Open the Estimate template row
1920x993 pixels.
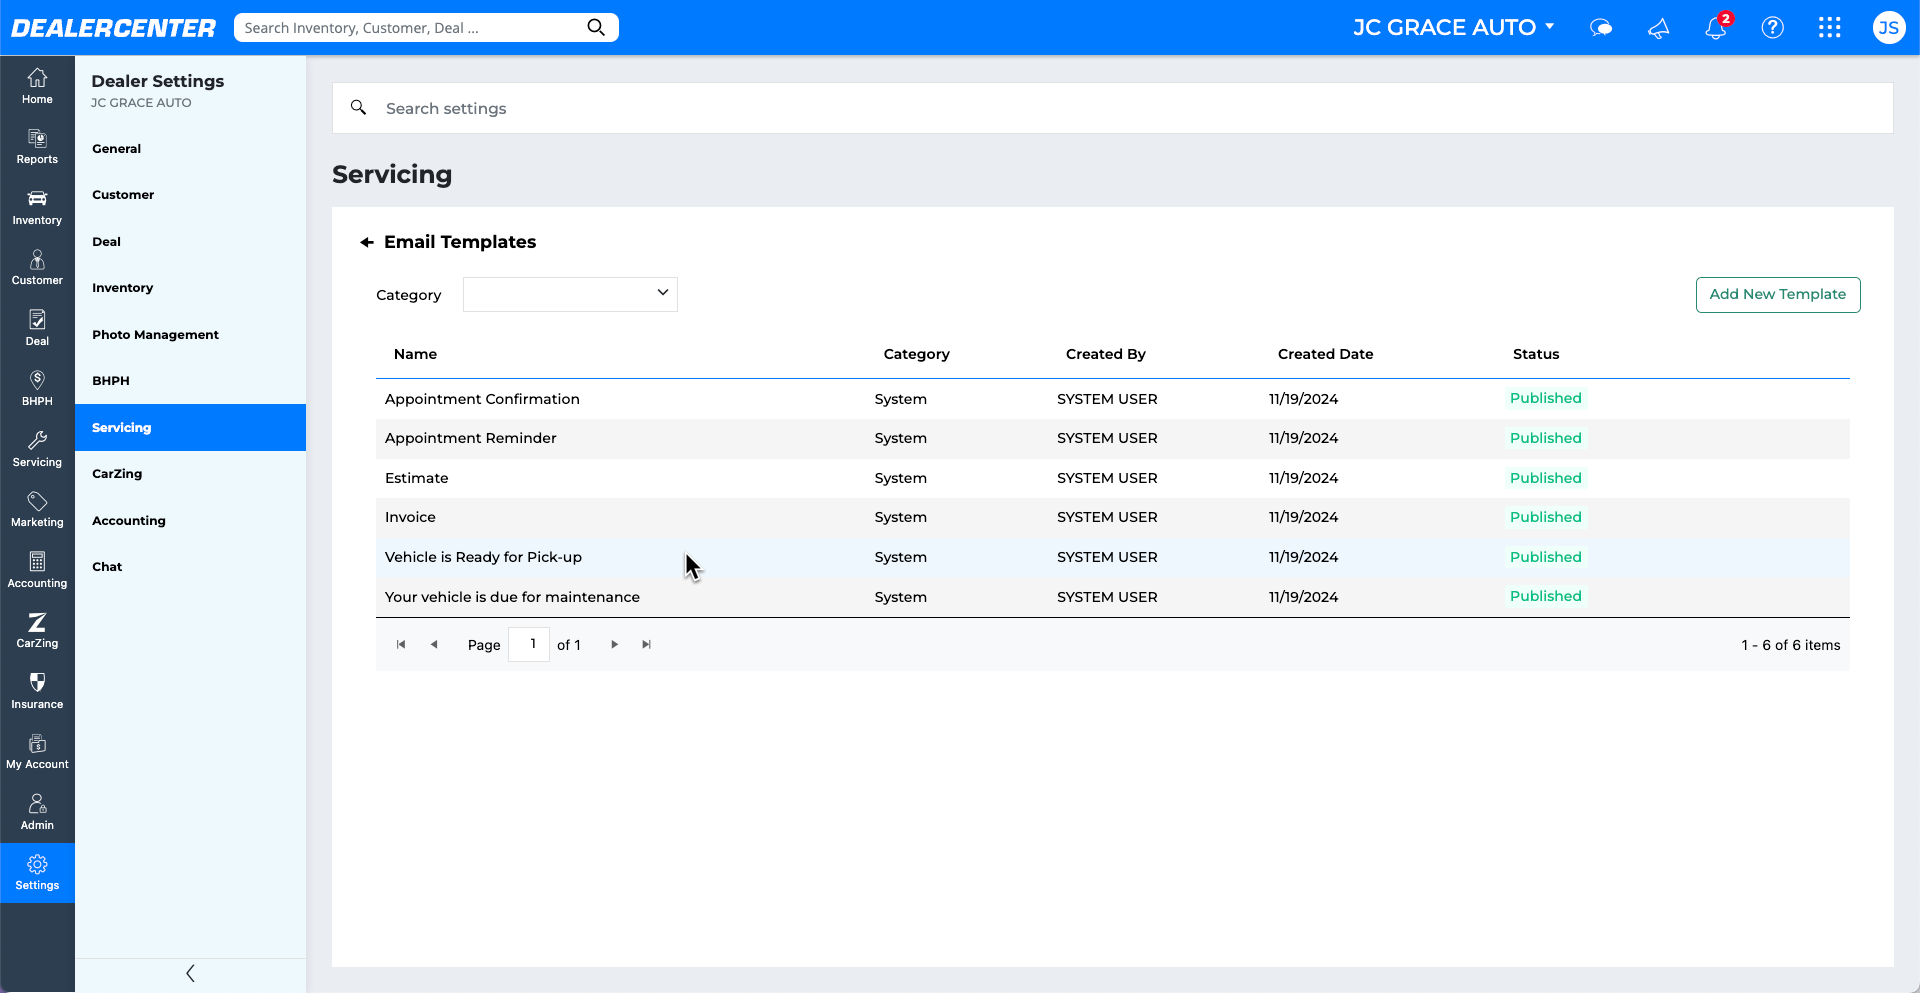point(1112,478)
